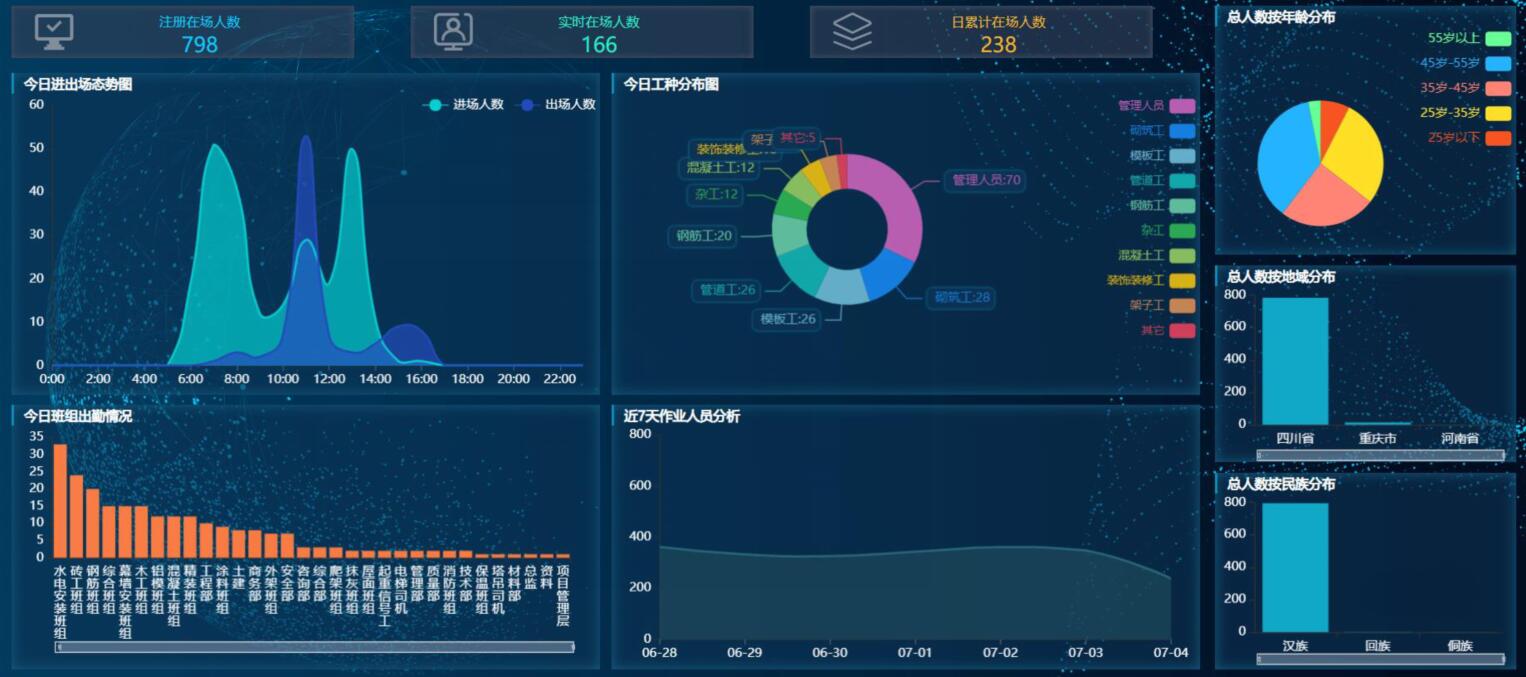Click the brown 架子工 legend swatch

point(1182,306)
